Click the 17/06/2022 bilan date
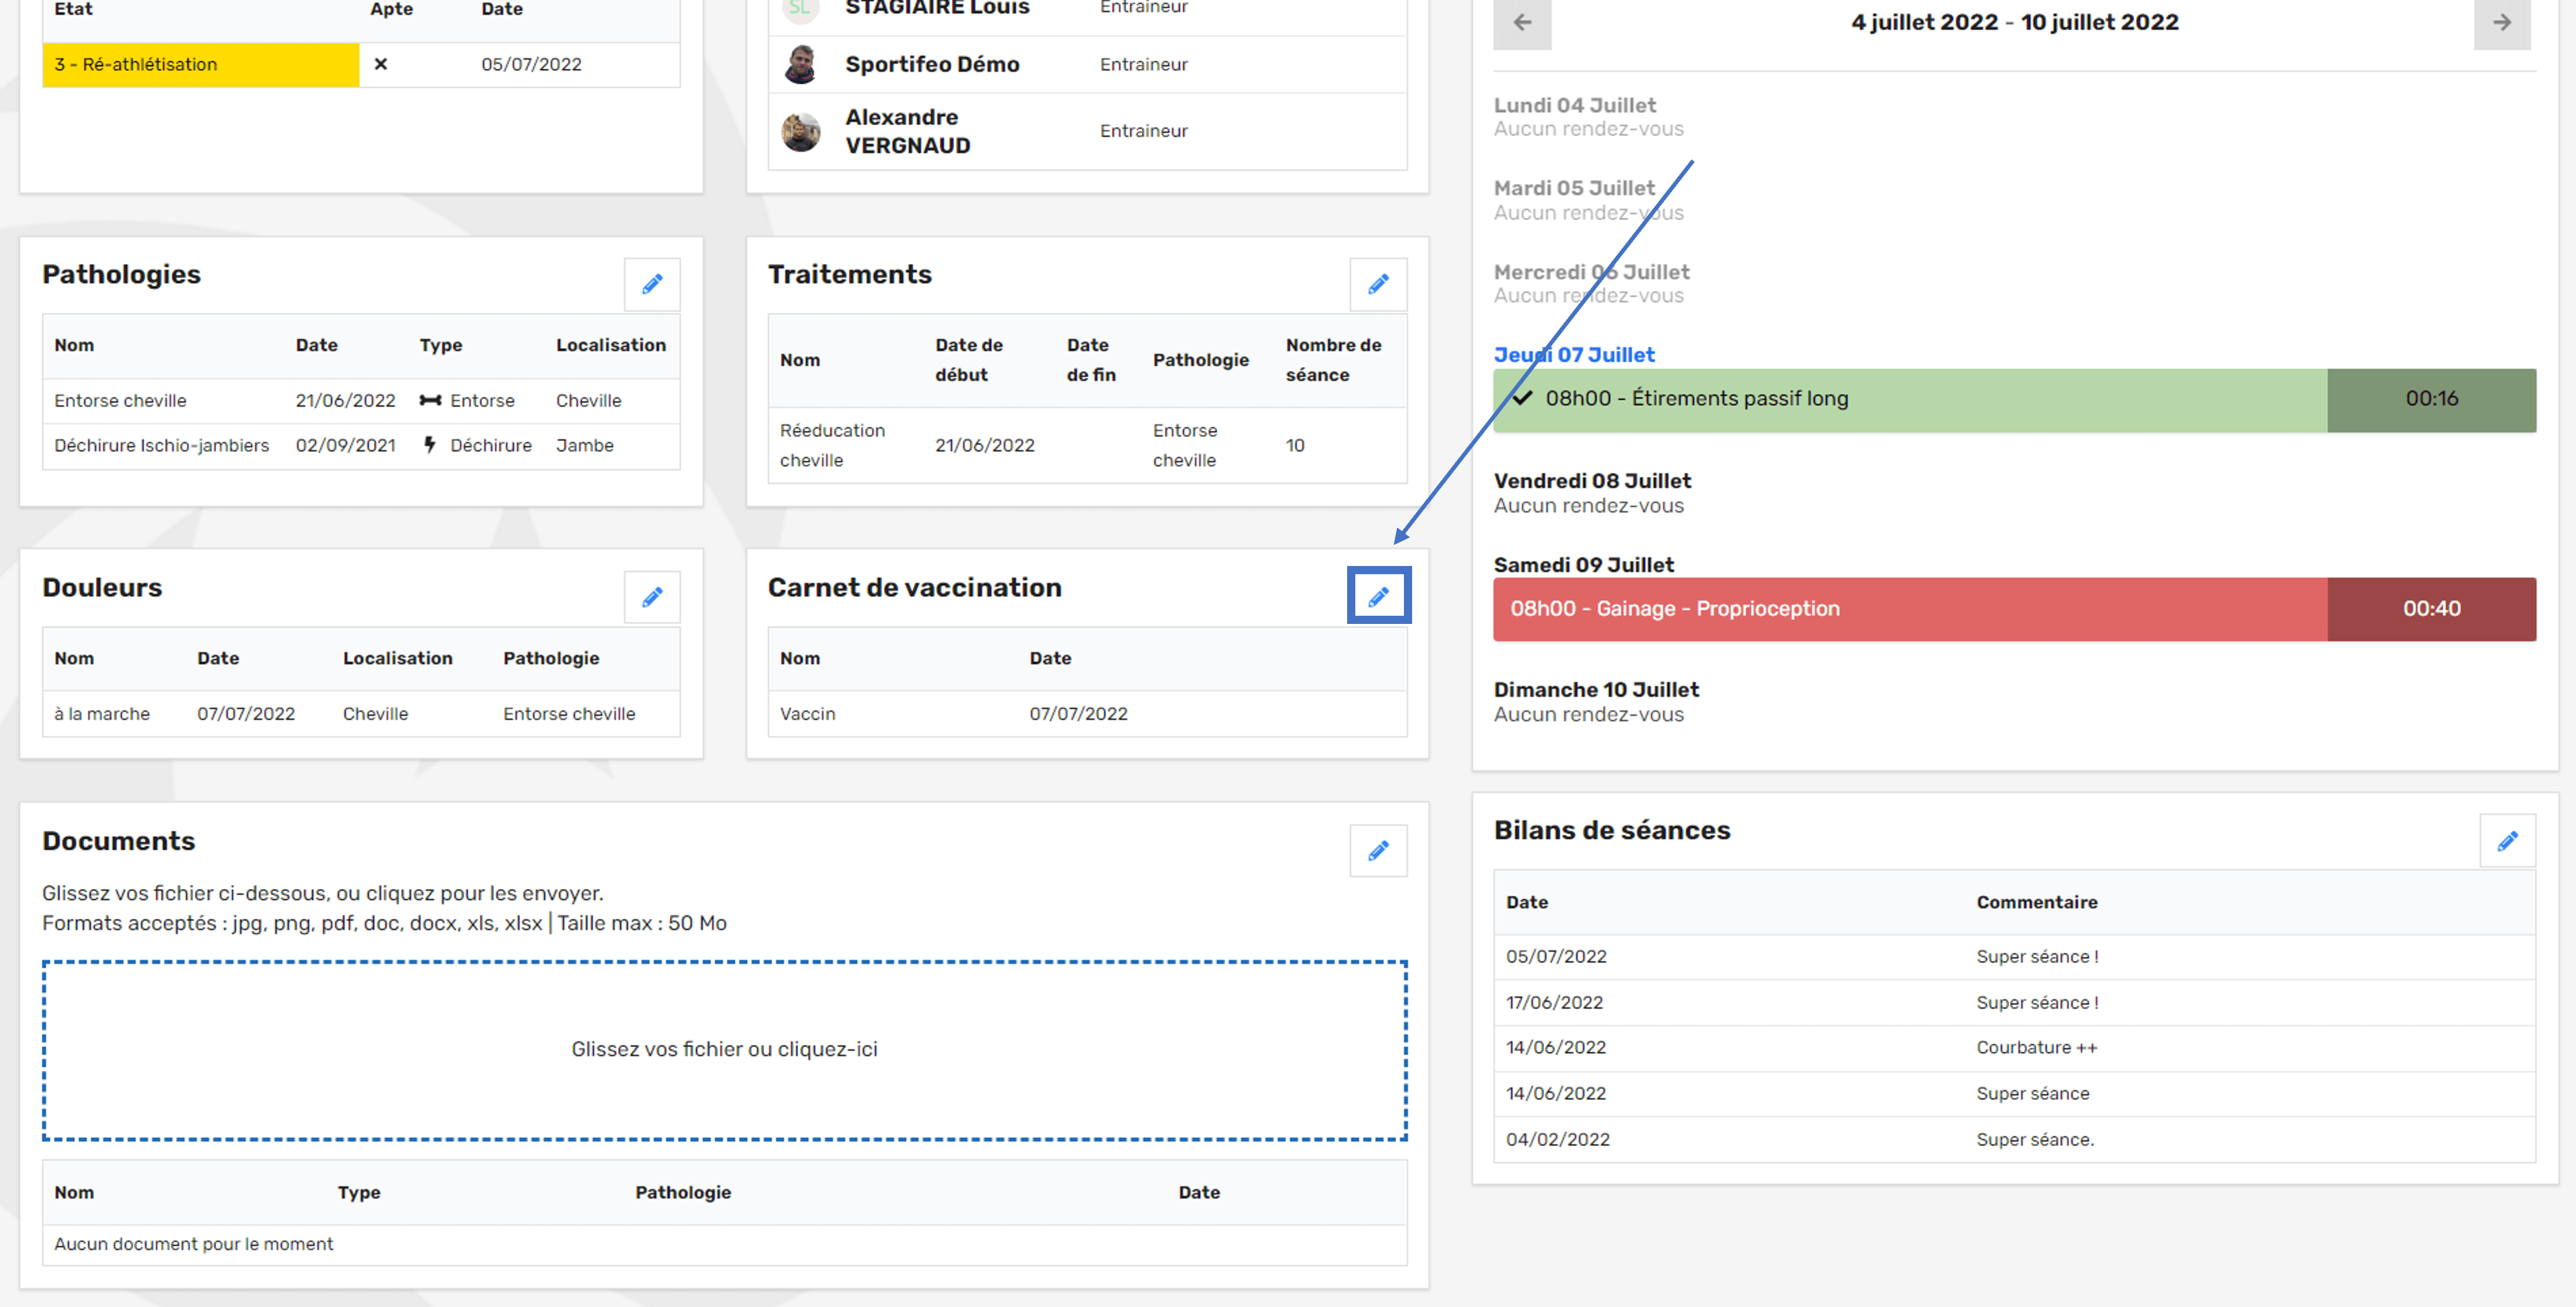Image resolution: width=2576 pixels, height=1307 pixels. pyautogui.click(x=1554, y=1002)
